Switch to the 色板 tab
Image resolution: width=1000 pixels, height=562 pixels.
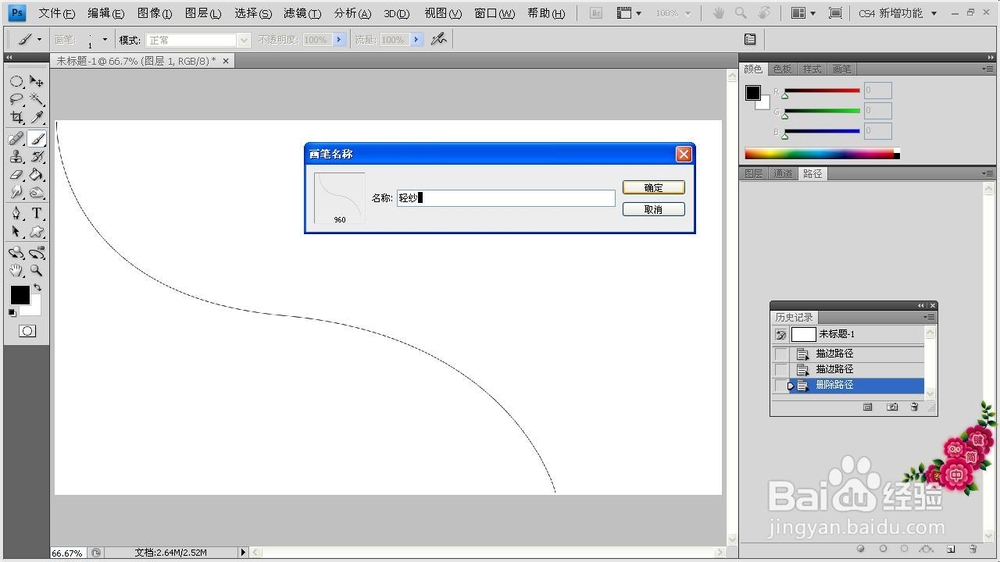coord(782,69)
